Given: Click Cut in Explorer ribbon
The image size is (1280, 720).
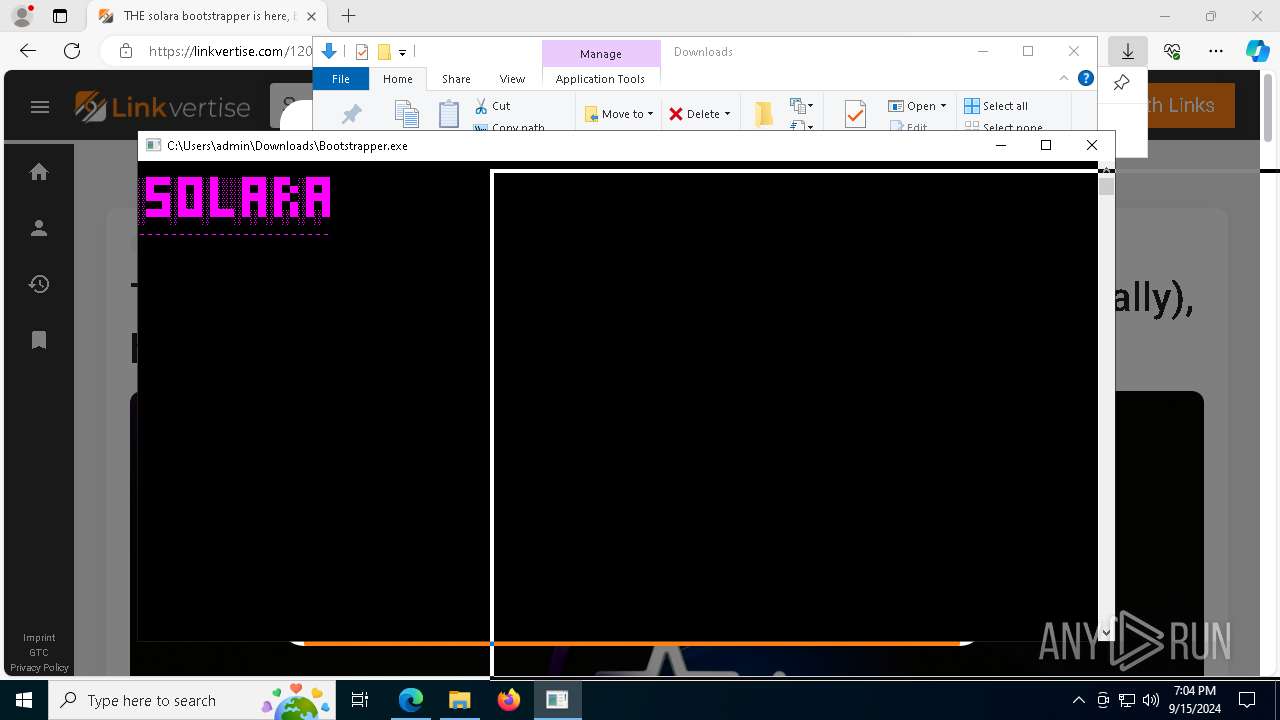Looking at the screenshot, I should (493, 106).
